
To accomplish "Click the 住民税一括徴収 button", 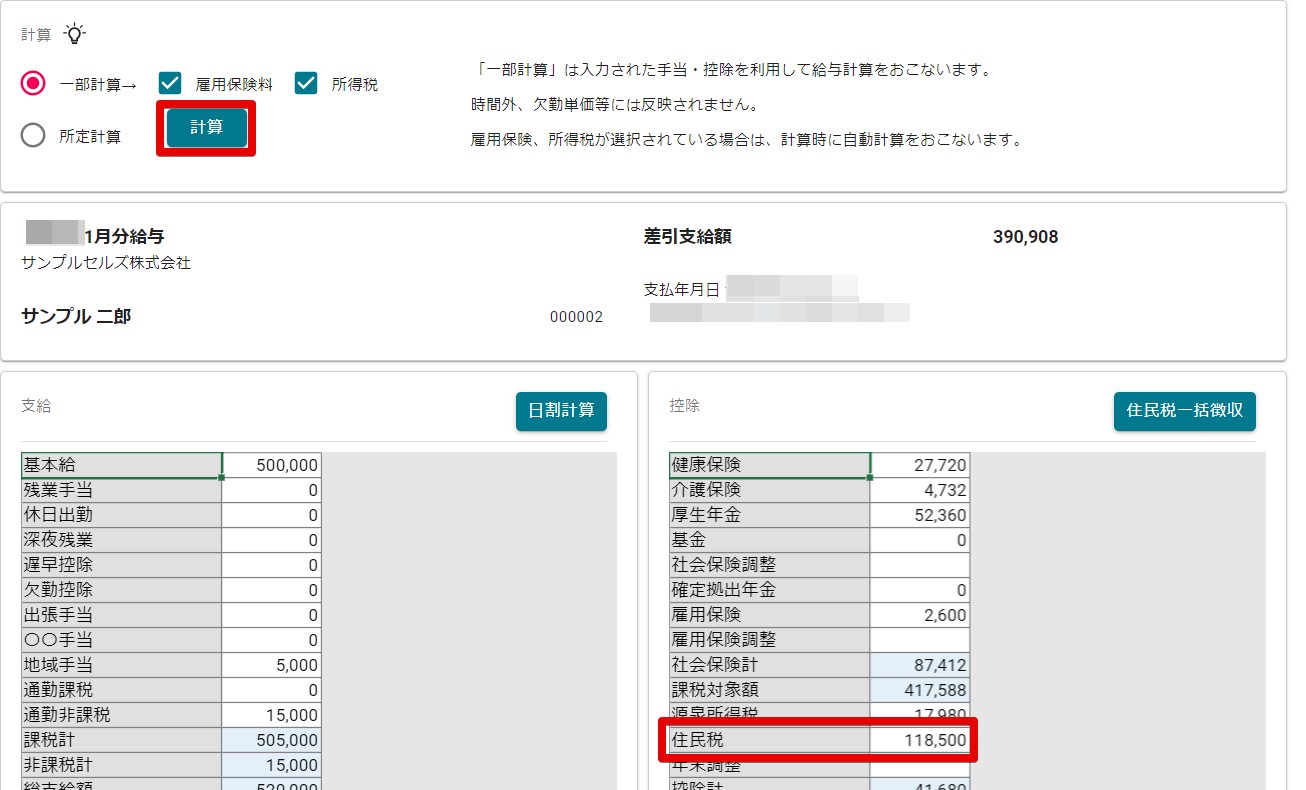I will tap(1185, 411).
